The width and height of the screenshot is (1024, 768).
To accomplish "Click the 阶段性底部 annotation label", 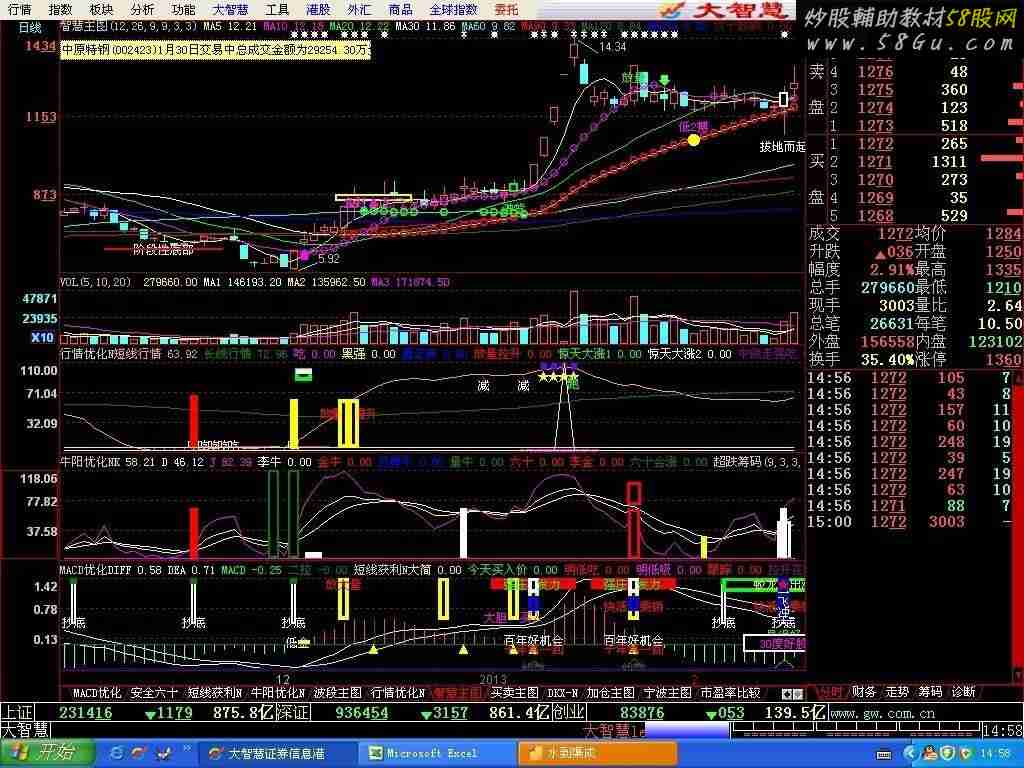I will (x=163, y=249).
